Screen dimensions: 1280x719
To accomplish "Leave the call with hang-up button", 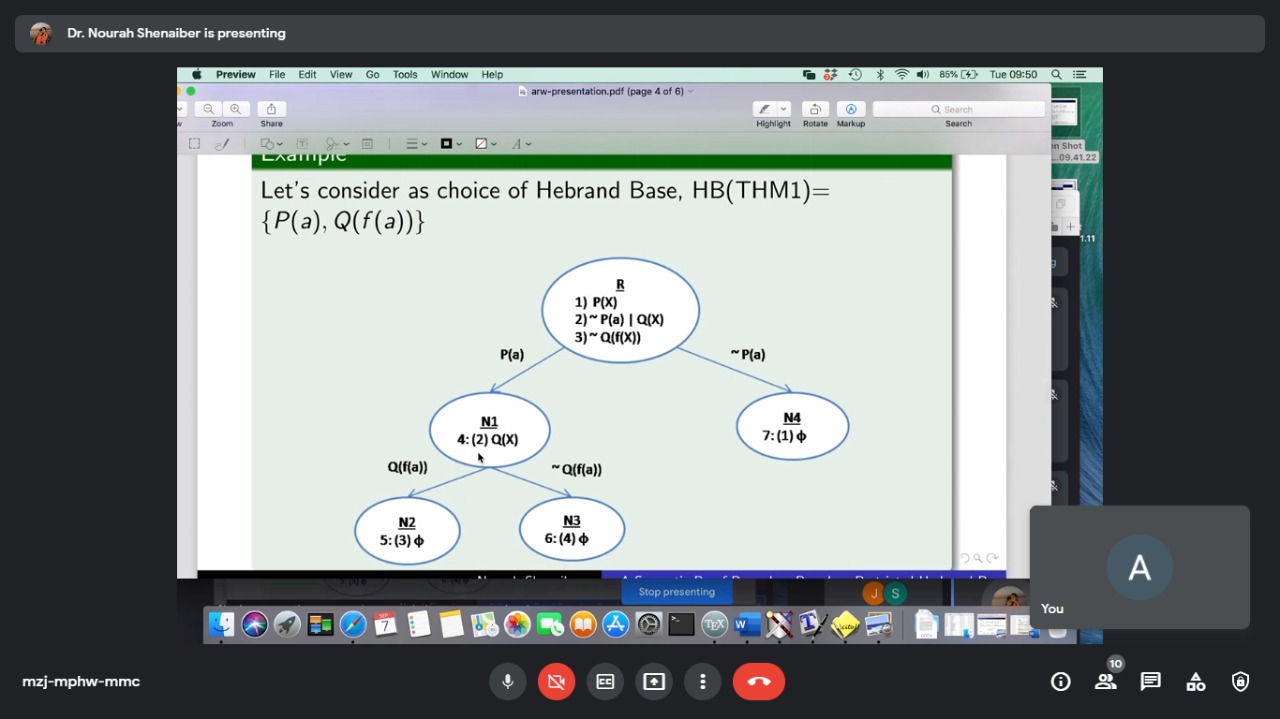I will (x=759, y=682).
